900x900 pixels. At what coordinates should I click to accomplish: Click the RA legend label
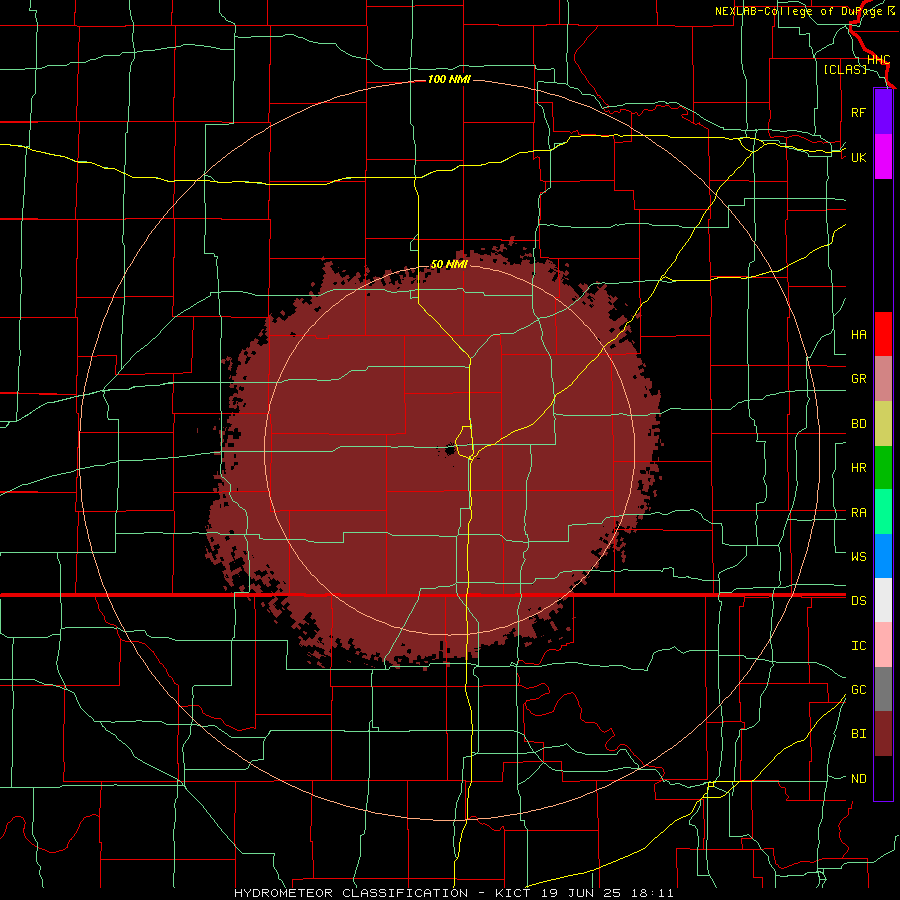click(858, 513)
